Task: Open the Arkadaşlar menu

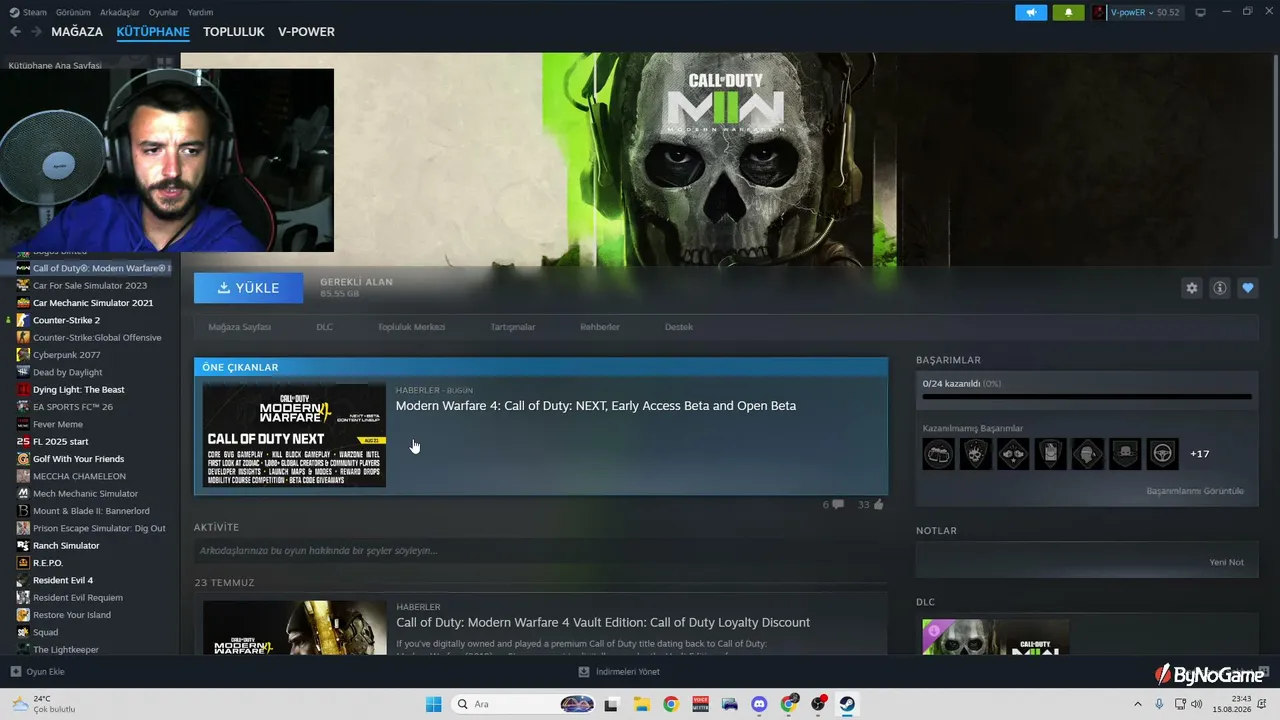Action: [x=120, y=12]
